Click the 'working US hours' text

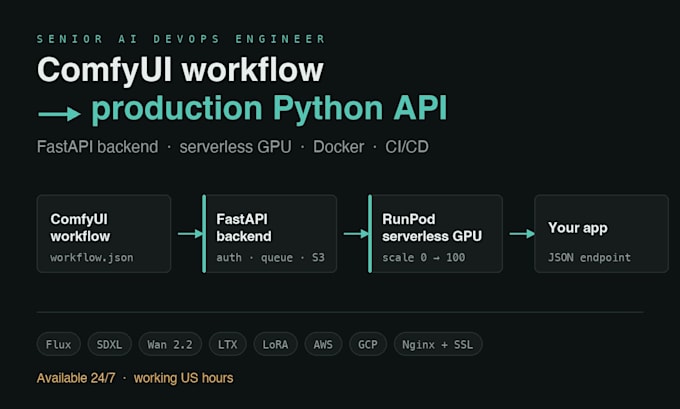pyautogui.click(x=183, y=378)
